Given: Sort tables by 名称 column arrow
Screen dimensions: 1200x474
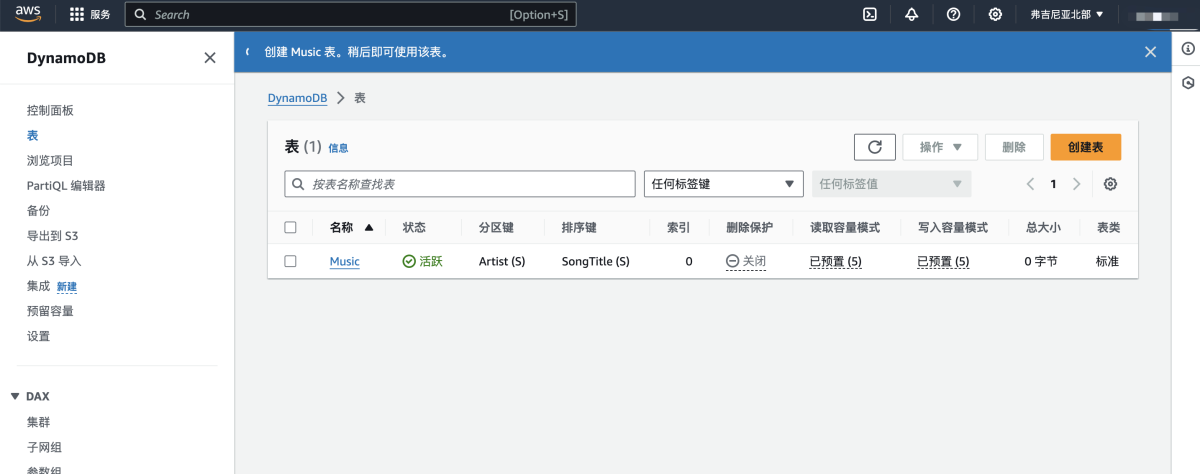Looking at the screenshot, I should coord(369,228).
